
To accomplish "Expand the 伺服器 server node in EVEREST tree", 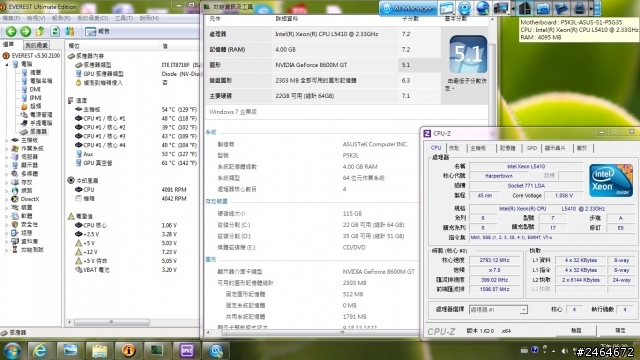I will (7, 157).
